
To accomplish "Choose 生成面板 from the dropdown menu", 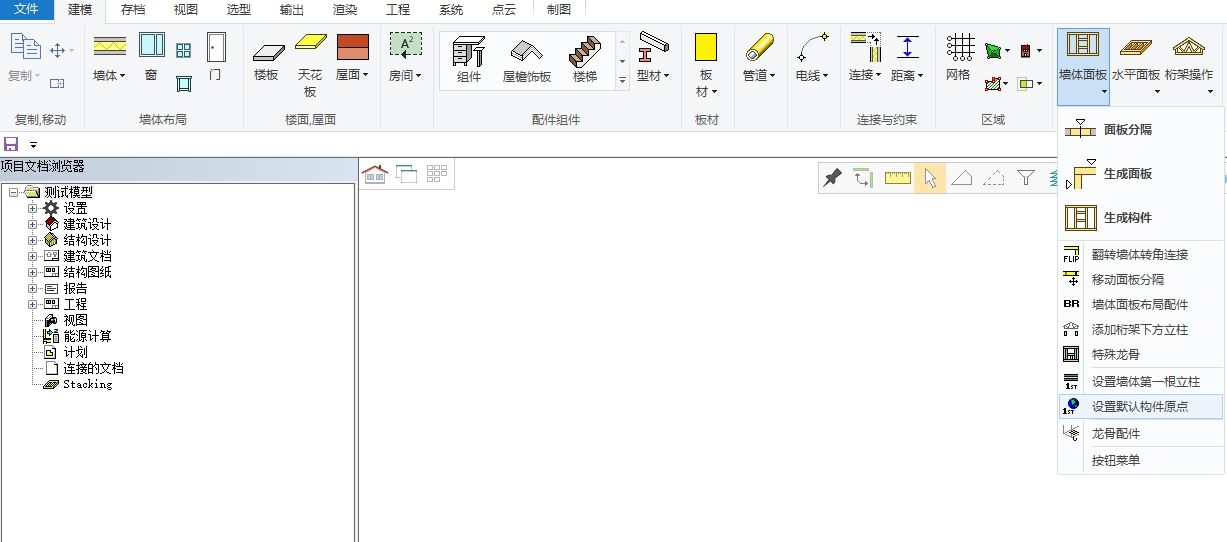I will pos(1141,173).
